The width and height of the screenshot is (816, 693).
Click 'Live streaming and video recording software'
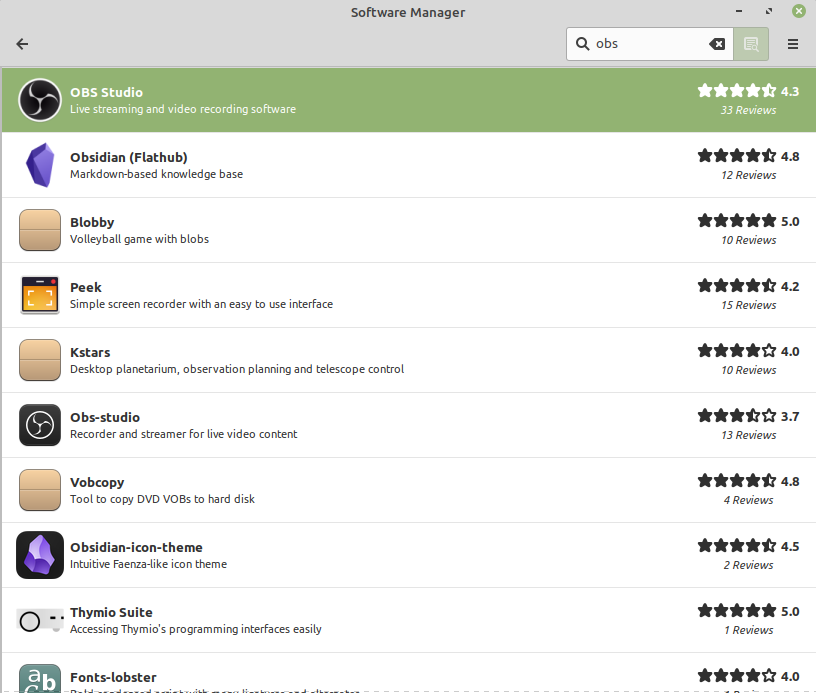[183, 109]
